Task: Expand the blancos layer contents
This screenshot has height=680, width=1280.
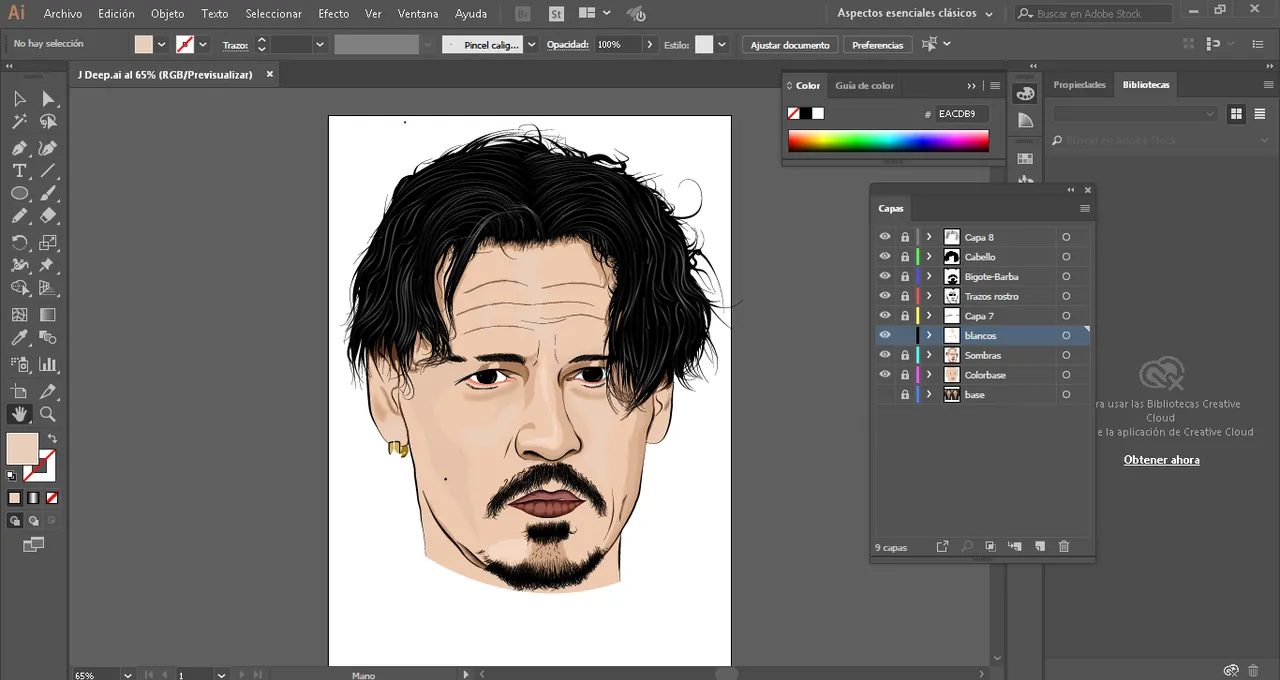Action: [929, 335]
